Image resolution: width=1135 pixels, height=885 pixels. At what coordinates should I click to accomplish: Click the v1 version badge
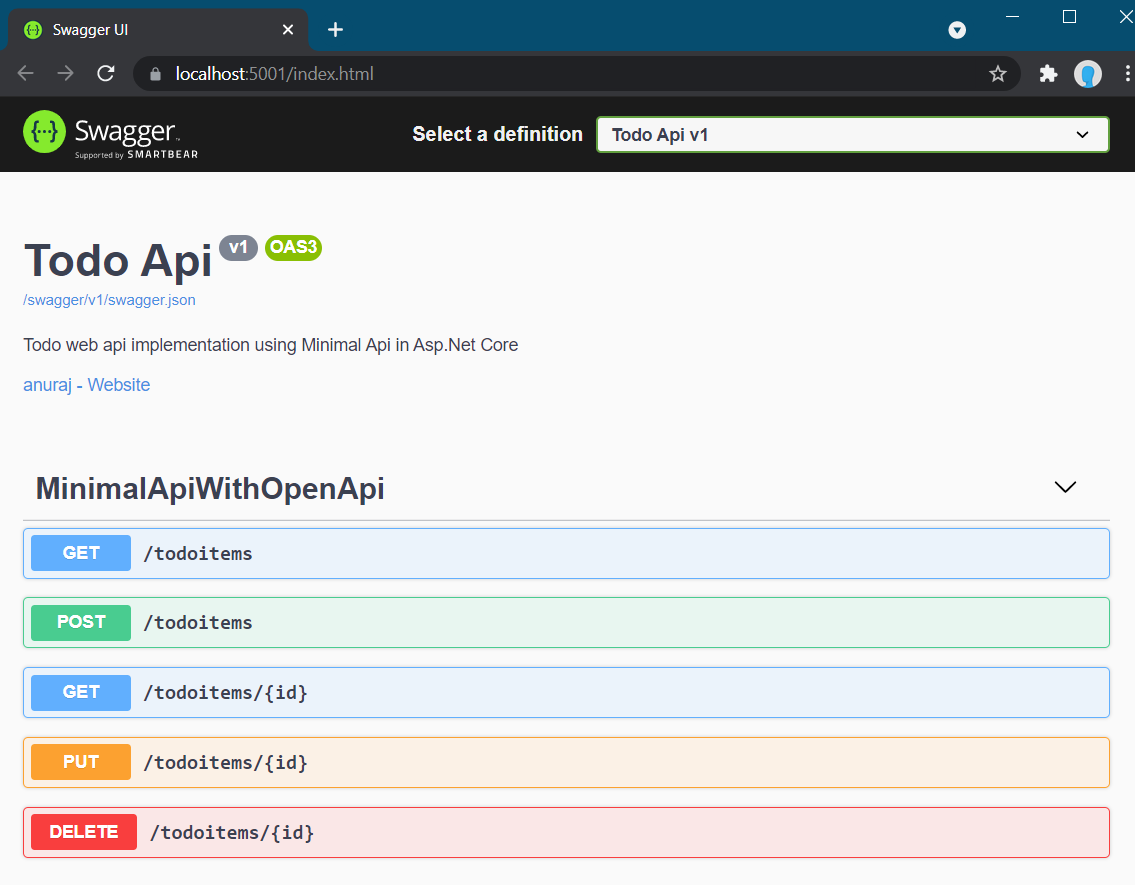point(238,247)
